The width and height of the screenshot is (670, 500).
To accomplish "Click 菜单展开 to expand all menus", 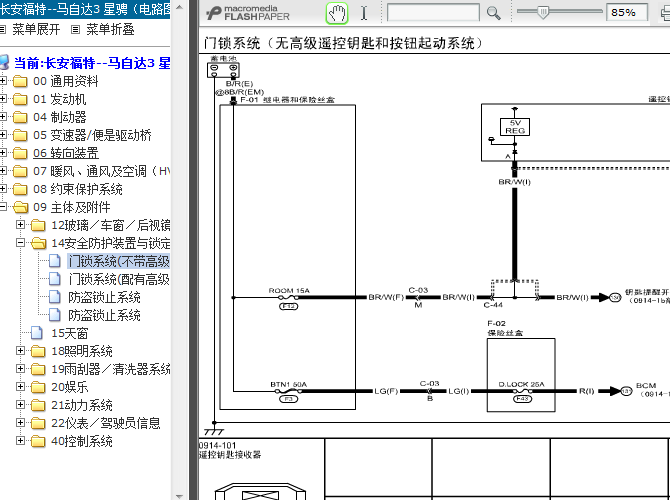I will pyautogui.click(x=36, y=29).
